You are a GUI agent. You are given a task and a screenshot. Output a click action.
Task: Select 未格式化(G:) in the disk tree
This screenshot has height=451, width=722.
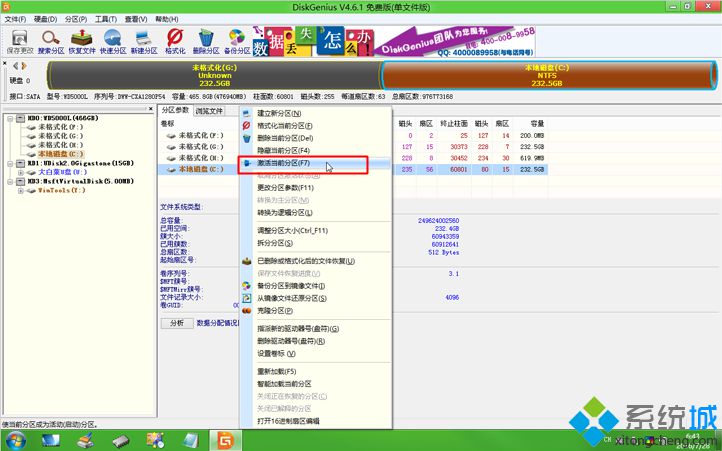click(x=60, y=136)
